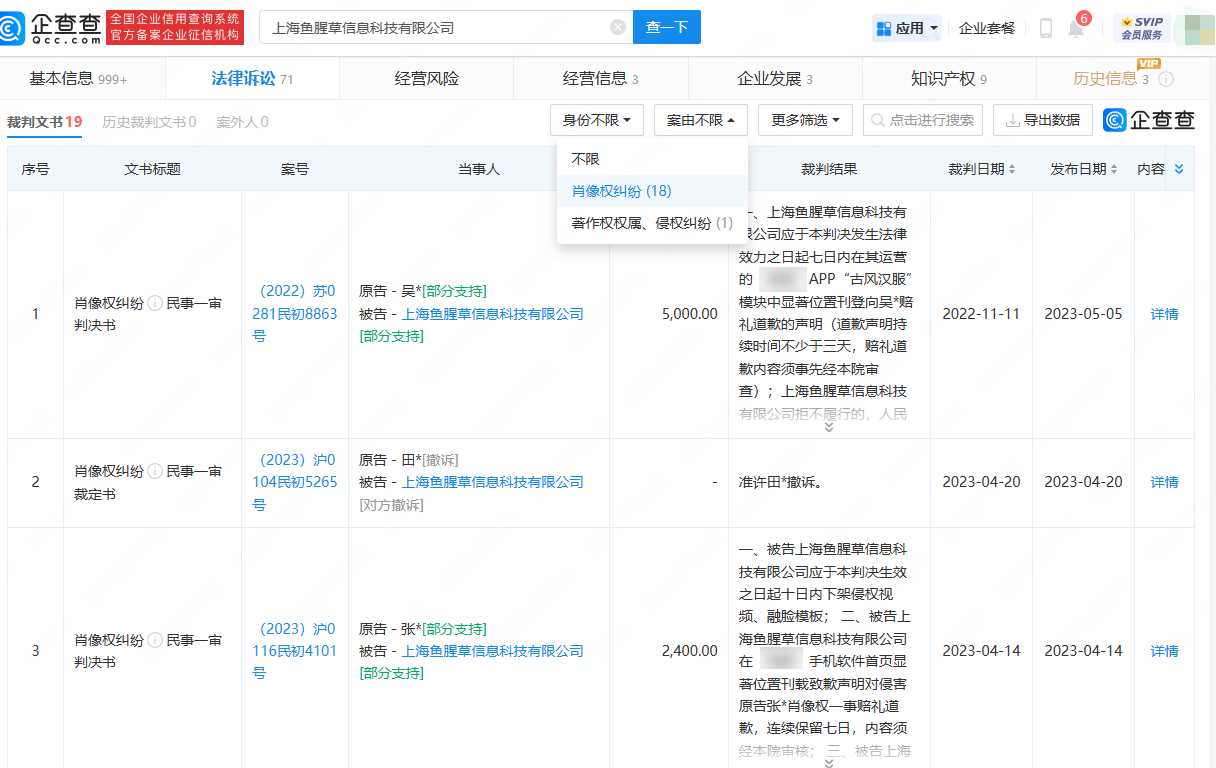Open the notification bell with 6 badge

(x=1076, y=28)
